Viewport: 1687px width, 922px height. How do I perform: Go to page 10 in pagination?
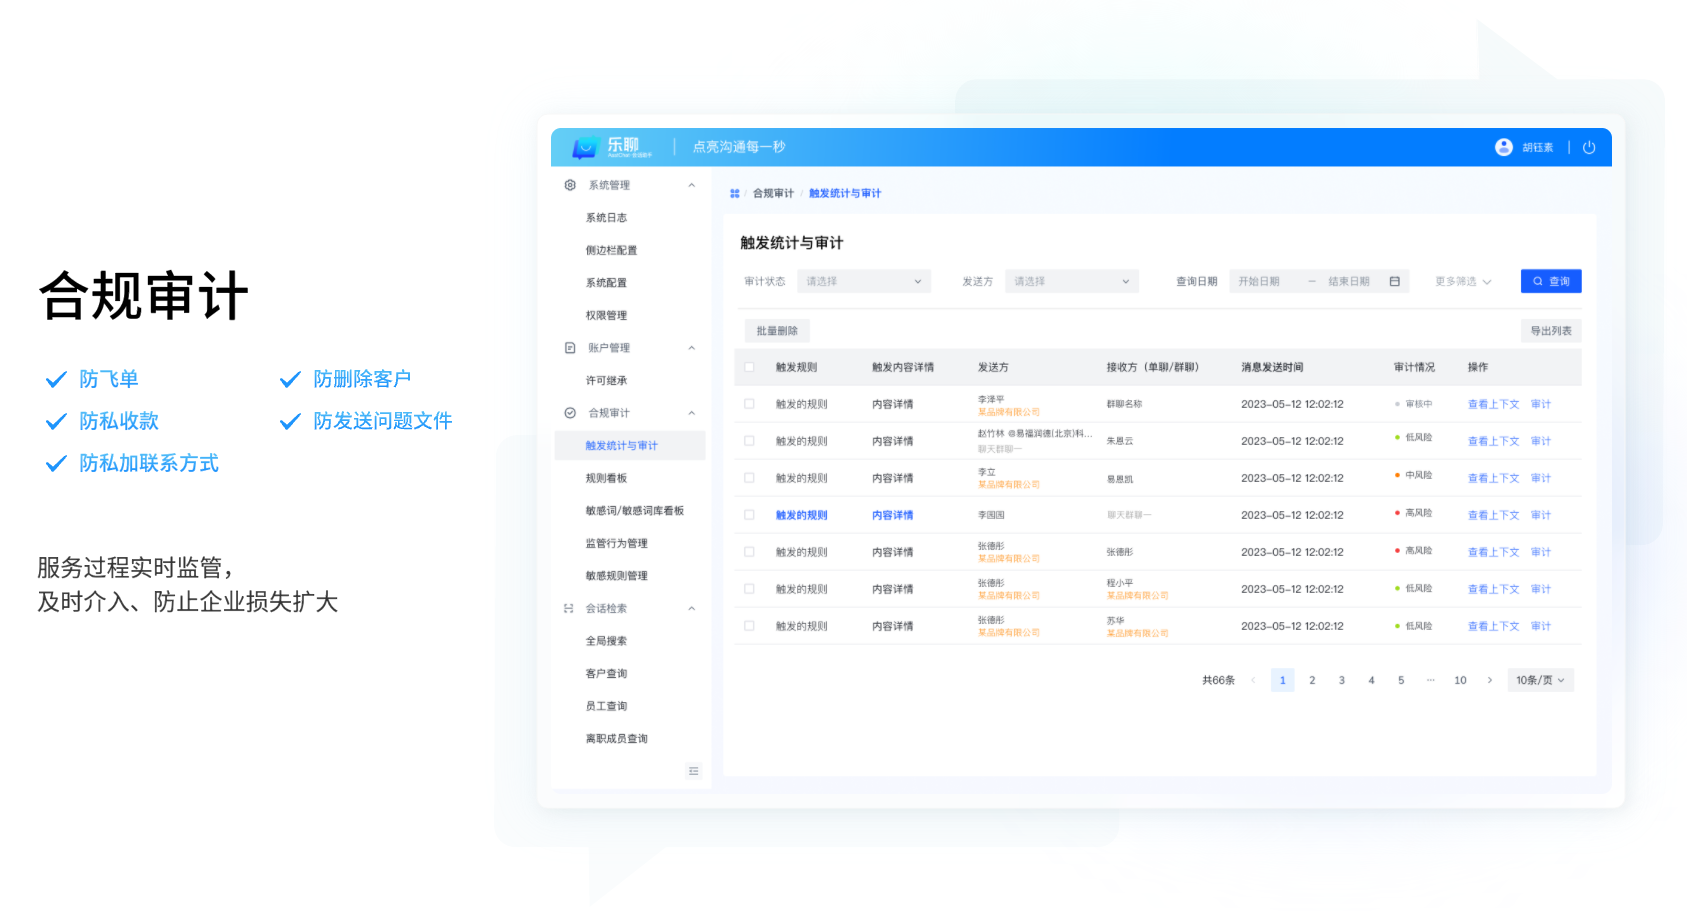[1460, 680]
